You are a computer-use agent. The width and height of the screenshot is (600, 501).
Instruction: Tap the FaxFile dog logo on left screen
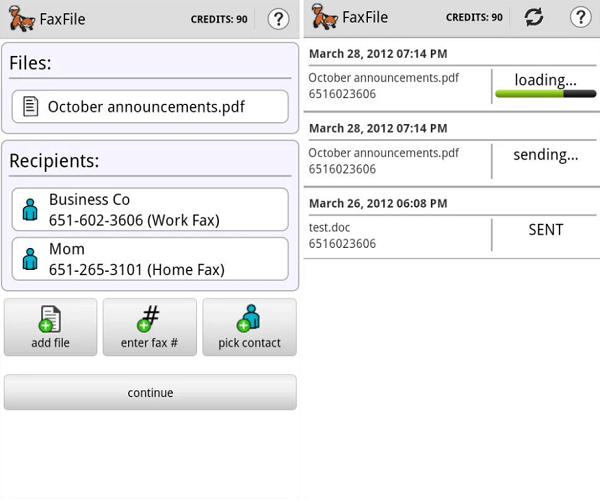20,17
